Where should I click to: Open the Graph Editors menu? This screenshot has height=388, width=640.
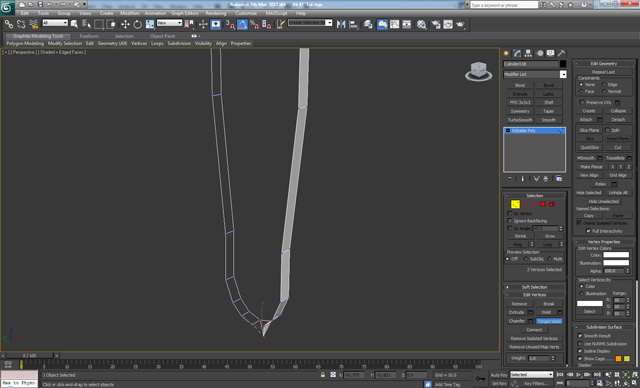(x=185, y=13)
